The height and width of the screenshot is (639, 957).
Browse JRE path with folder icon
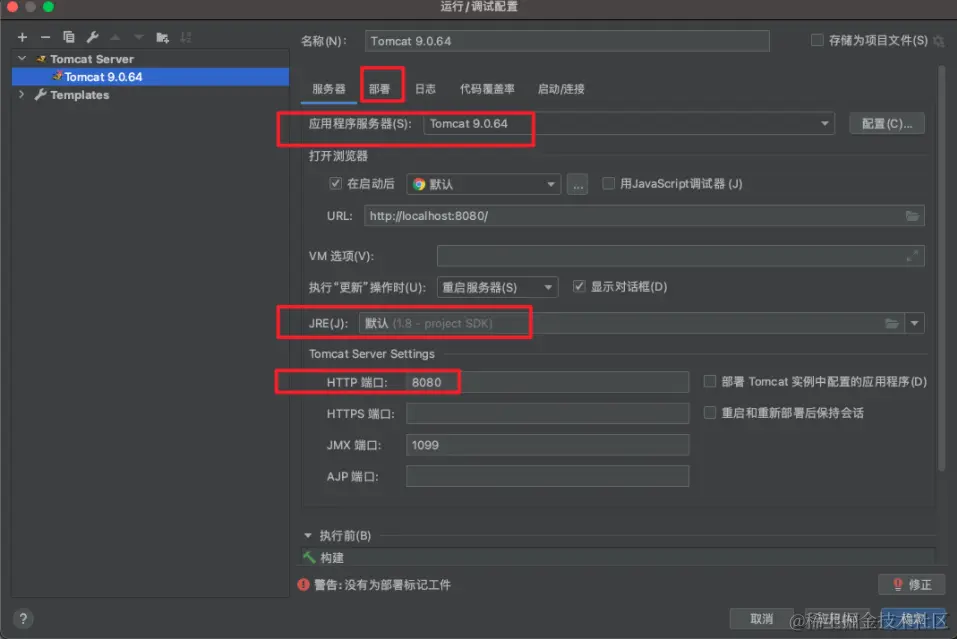pyautogui.click(x=892, y=323)
